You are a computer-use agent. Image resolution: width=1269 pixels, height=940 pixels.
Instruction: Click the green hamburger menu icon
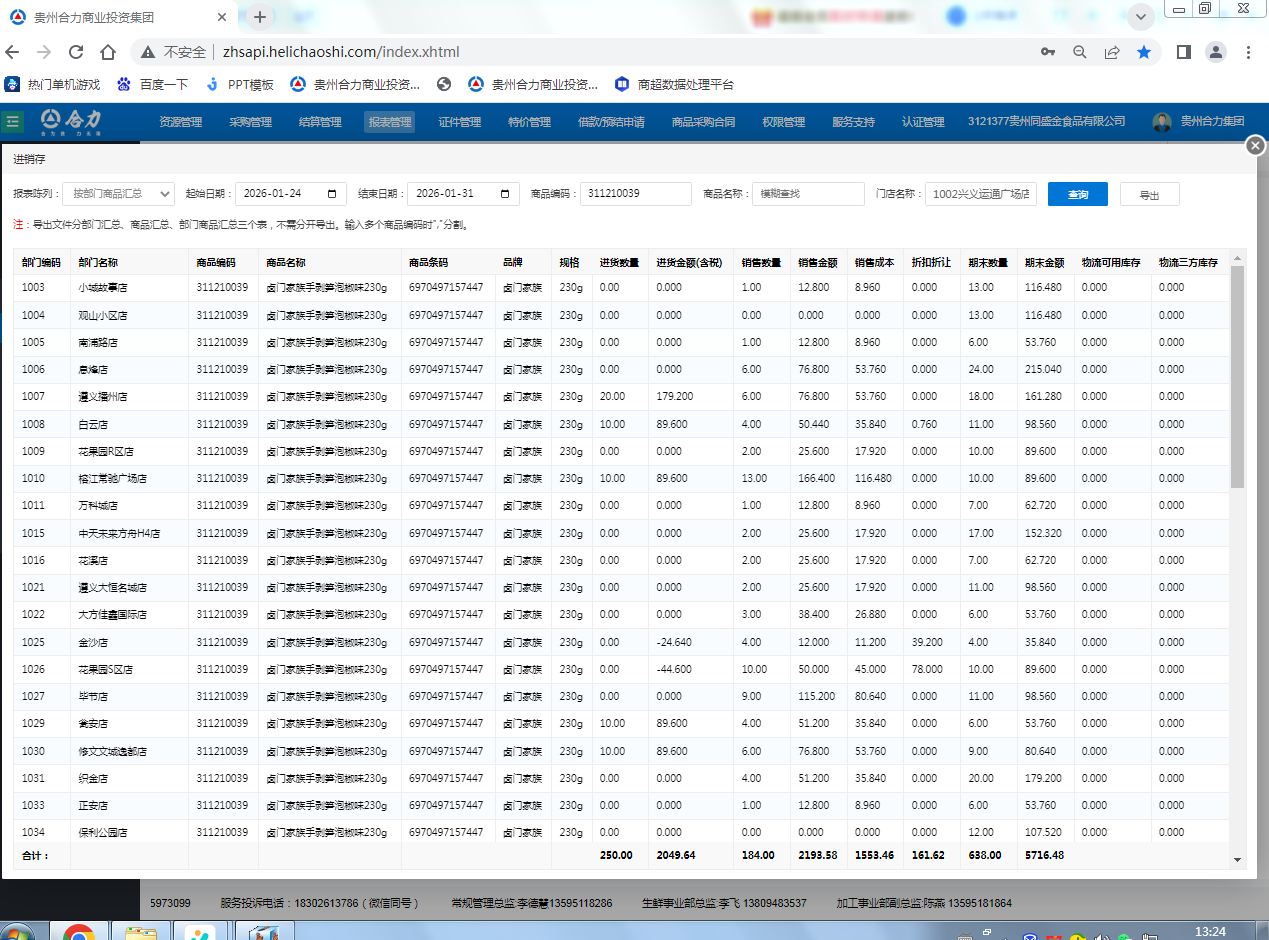(13, 121)
